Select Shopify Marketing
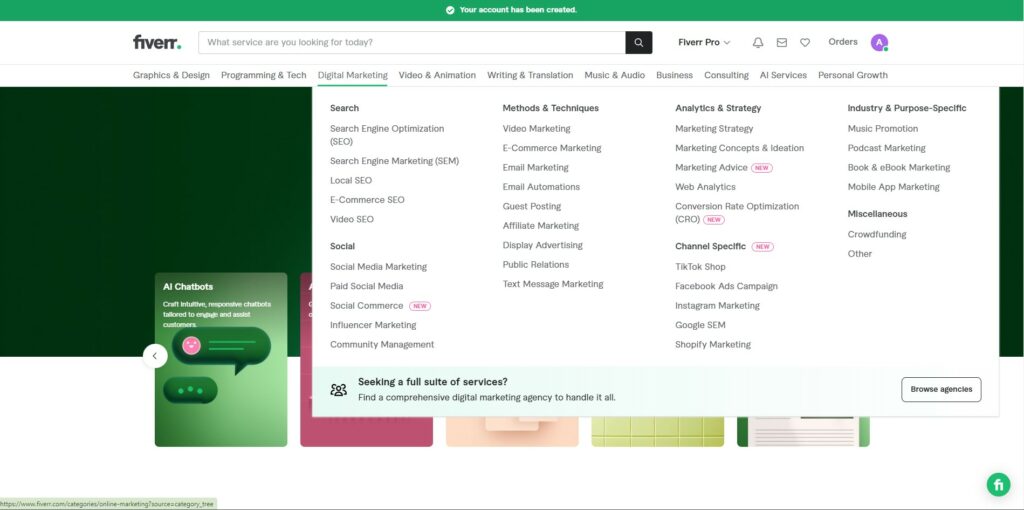Image resolution: width=1024 pixels, height=510 pixels. coord(712,345)
